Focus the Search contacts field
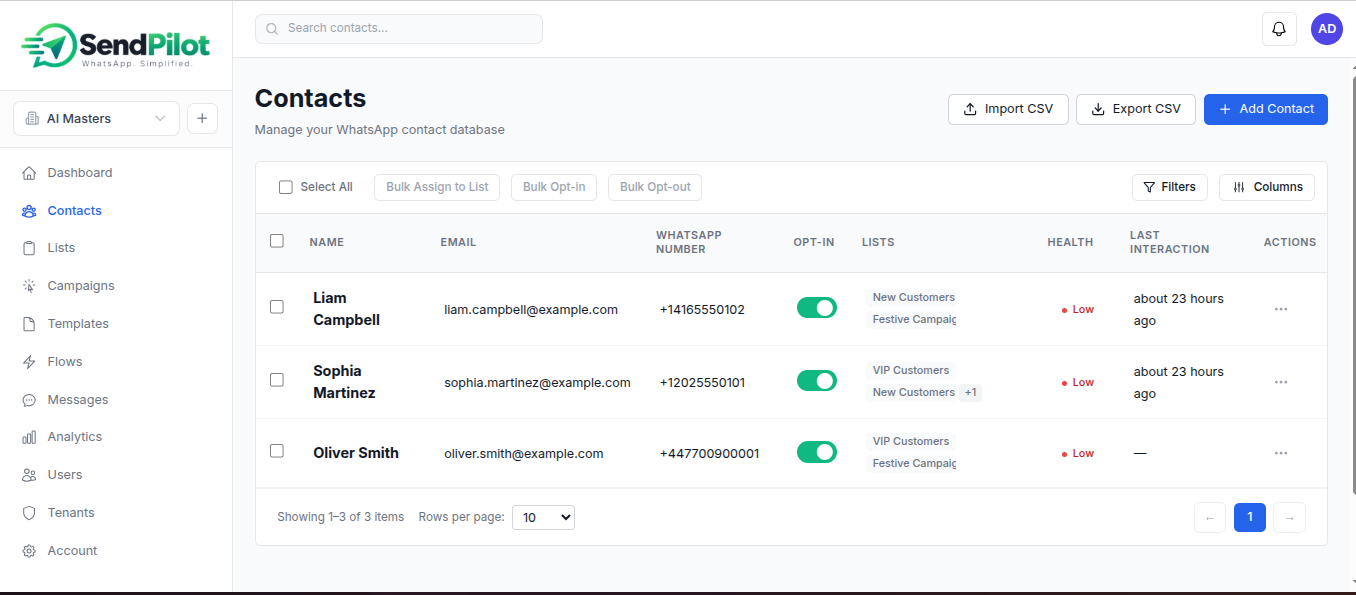This screenshot has width=1356, height=595. click(x=399, y=29)
